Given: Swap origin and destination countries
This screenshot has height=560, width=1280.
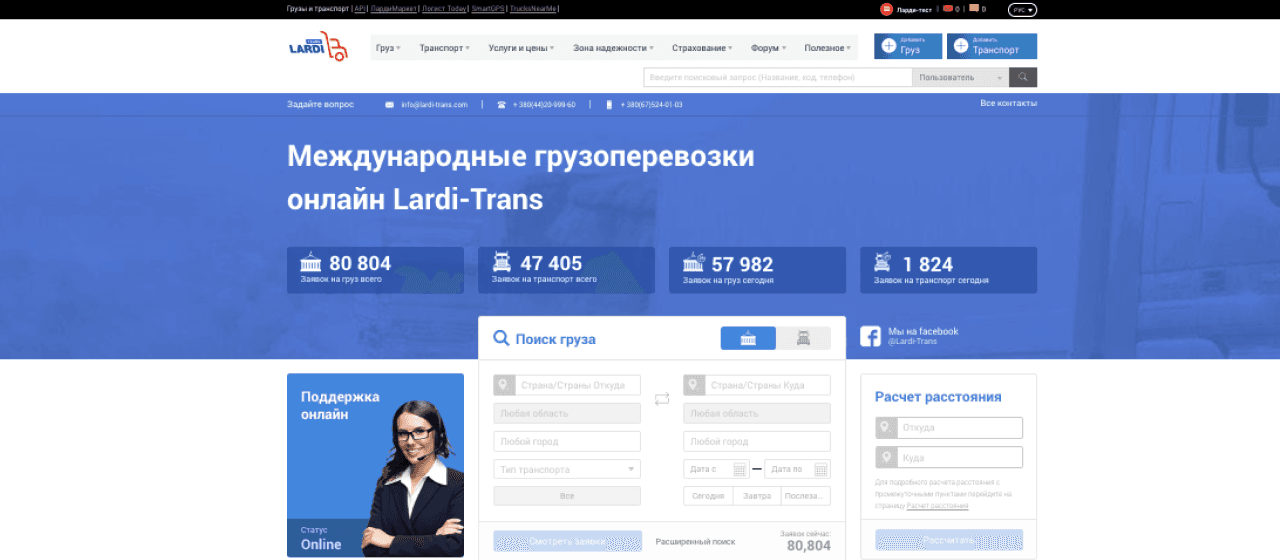Looking at the screenshot, I should 662,399.
